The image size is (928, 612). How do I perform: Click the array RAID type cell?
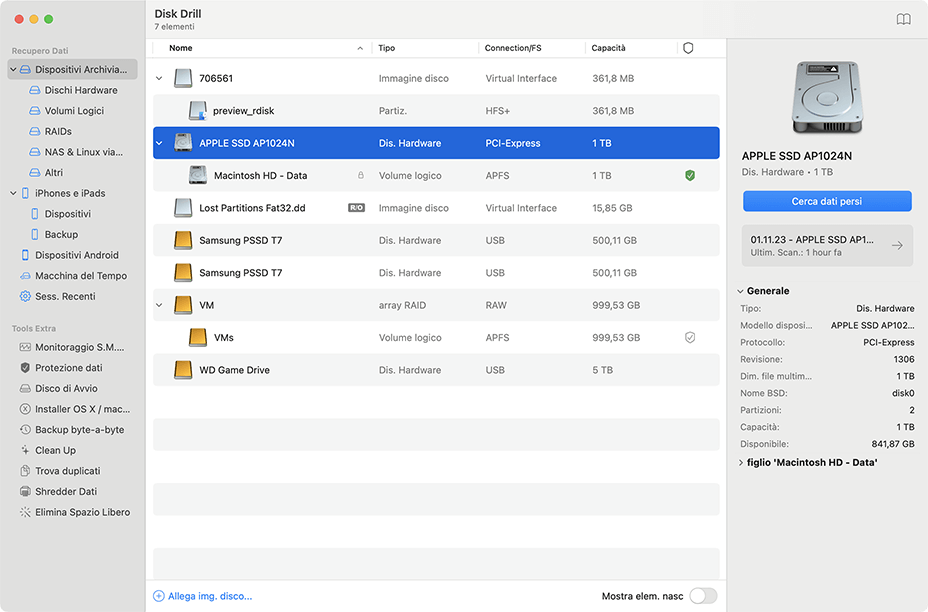(x=402, y=305)
